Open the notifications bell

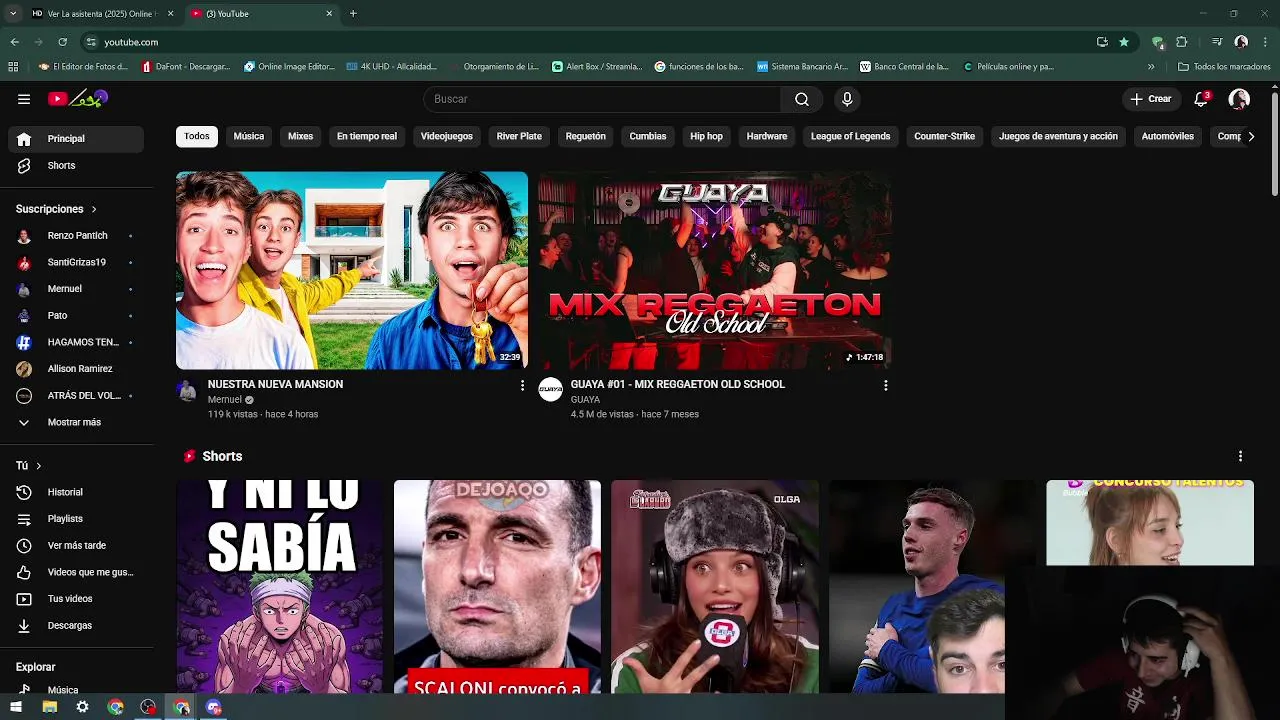coord(1201,99)
